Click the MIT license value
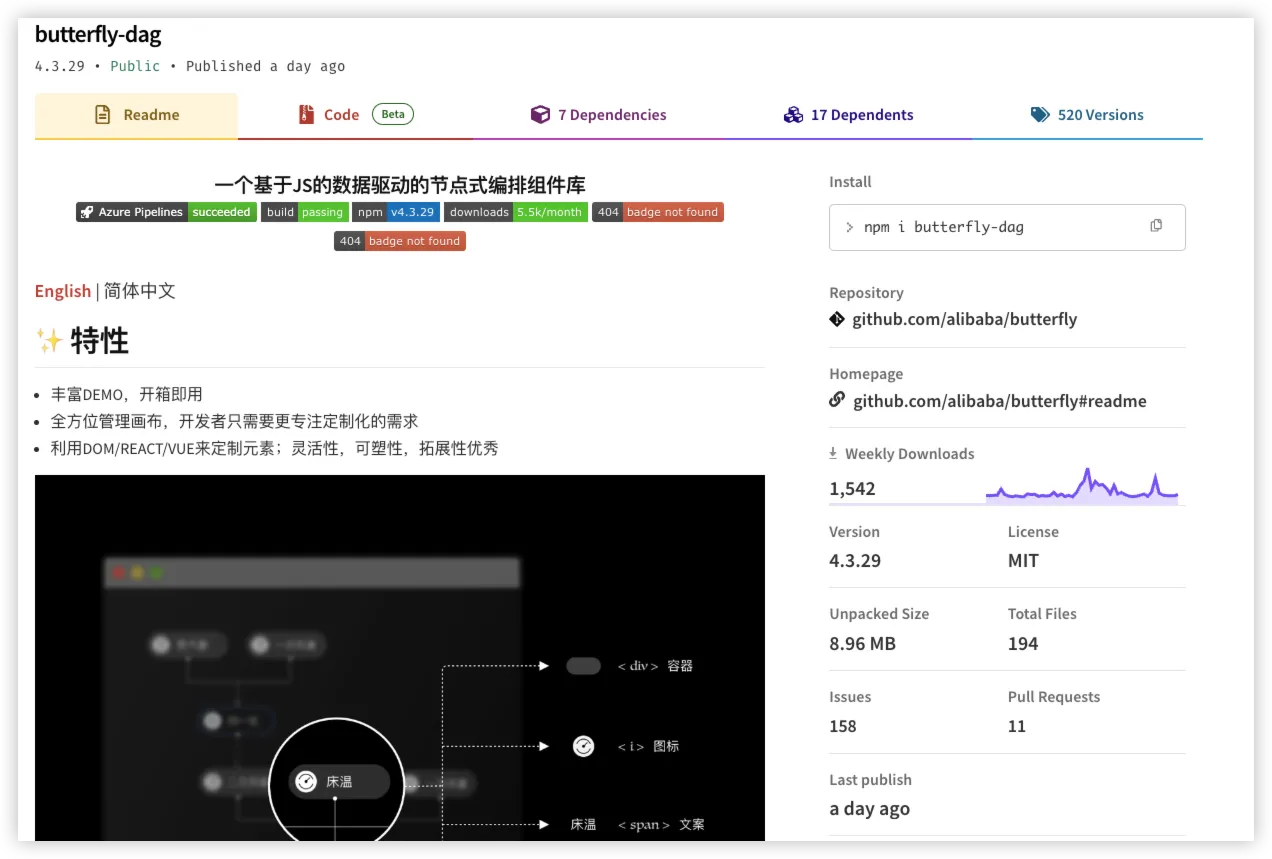1272x859 pixels. (1023, 561)
